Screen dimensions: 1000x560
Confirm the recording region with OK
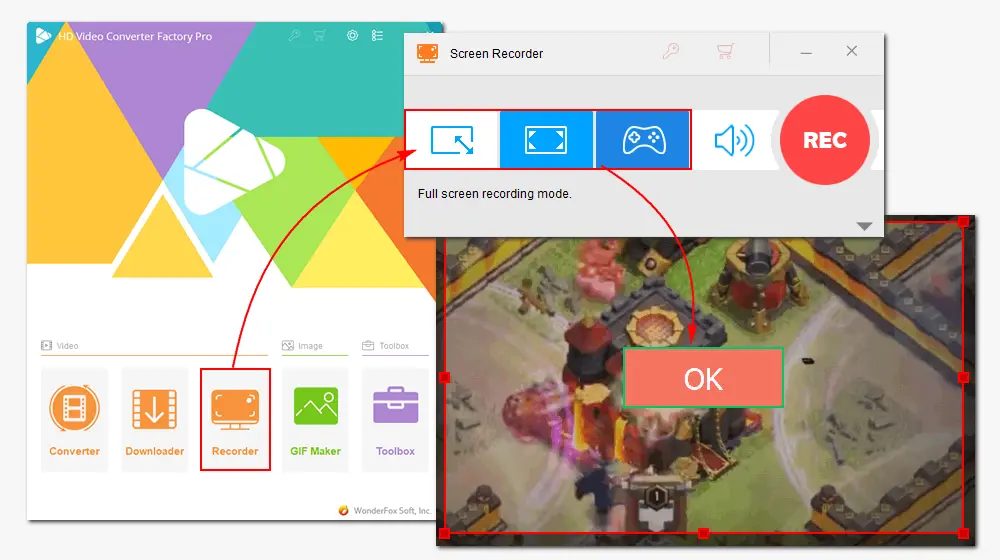tap(703, 378)
